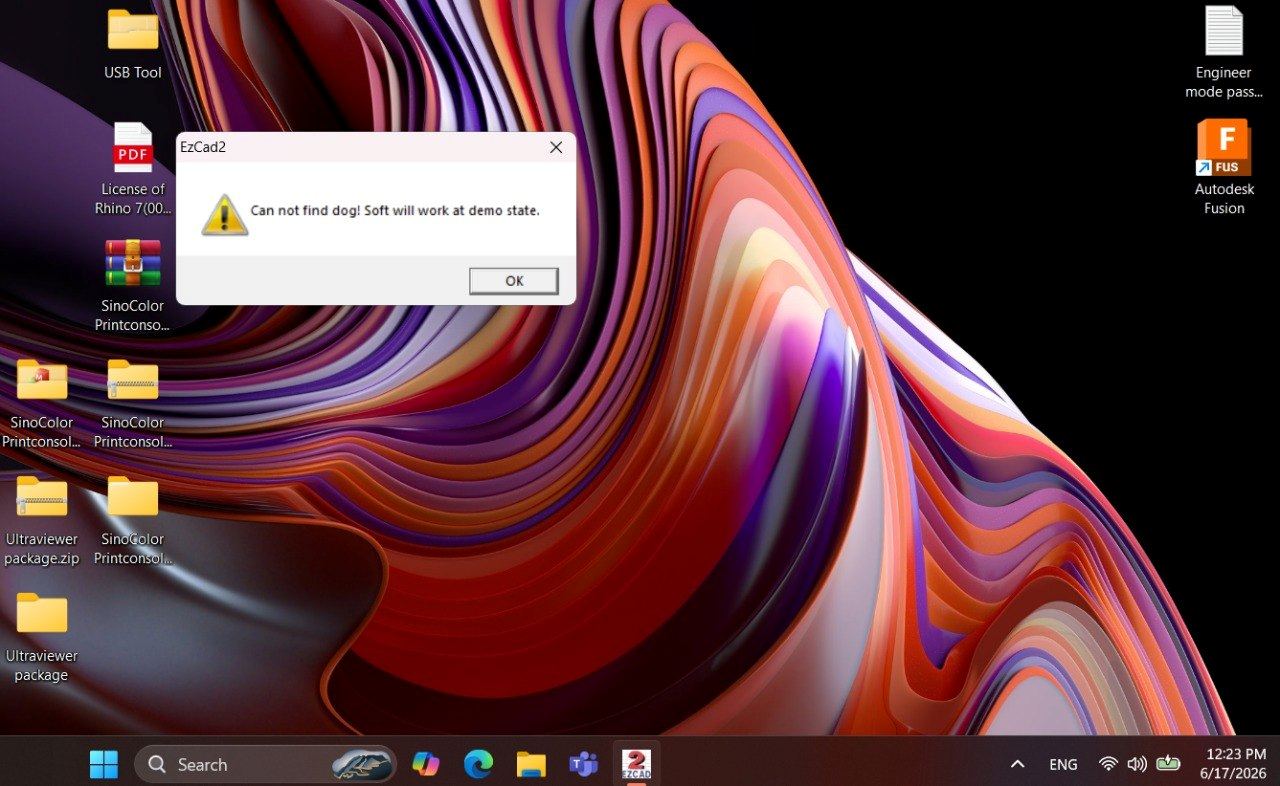Select the Ultraviewer package.zip icon

42,519
